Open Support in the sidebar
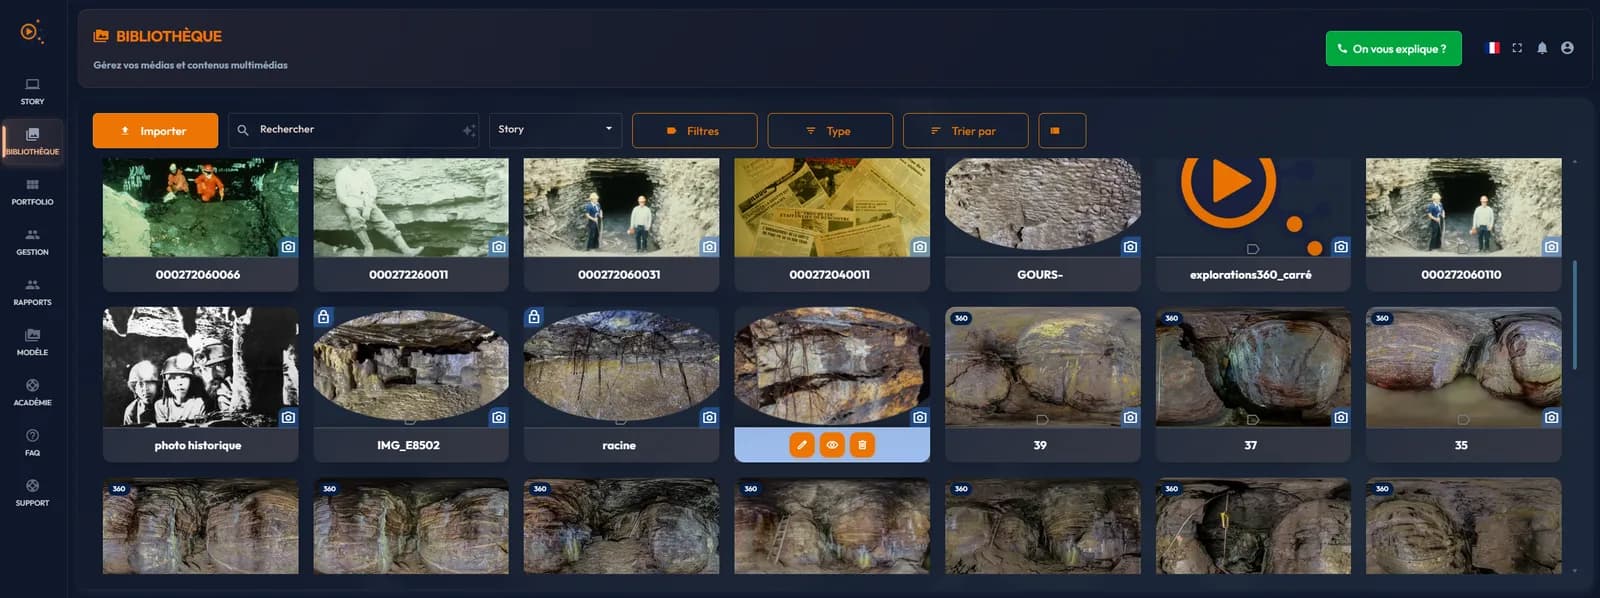The height and width of the screenshot is (598, 1600). 32,492
